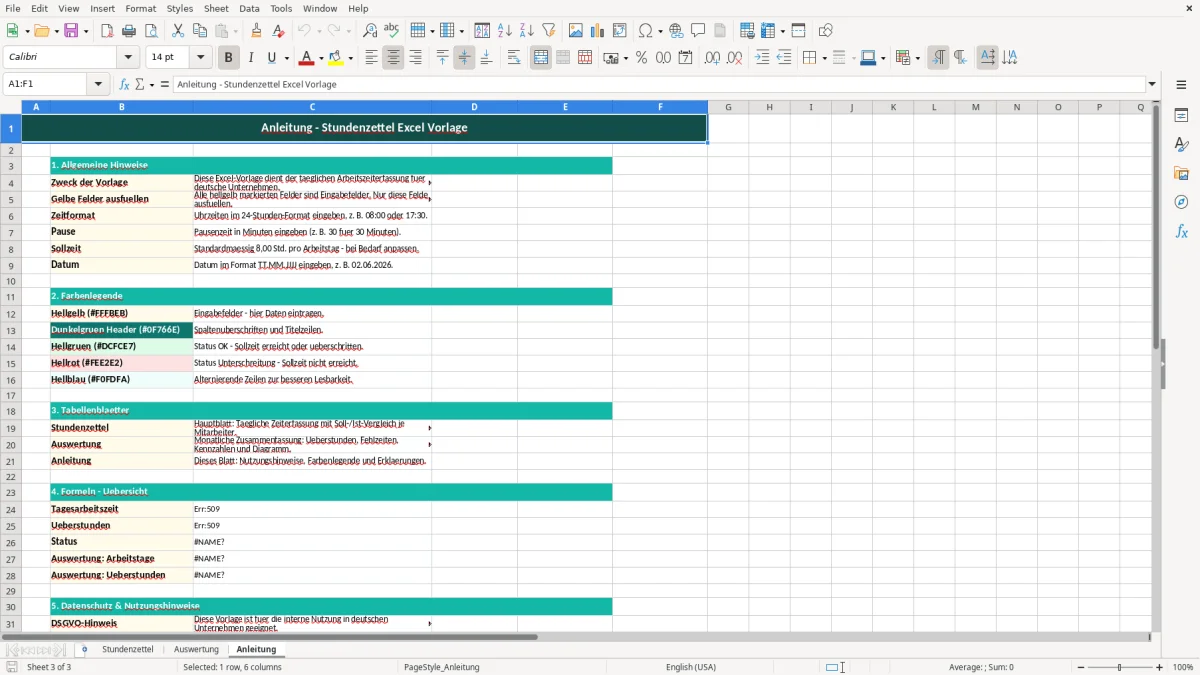
Task: Open the Tools menu
Action: [x=281, y=8]
